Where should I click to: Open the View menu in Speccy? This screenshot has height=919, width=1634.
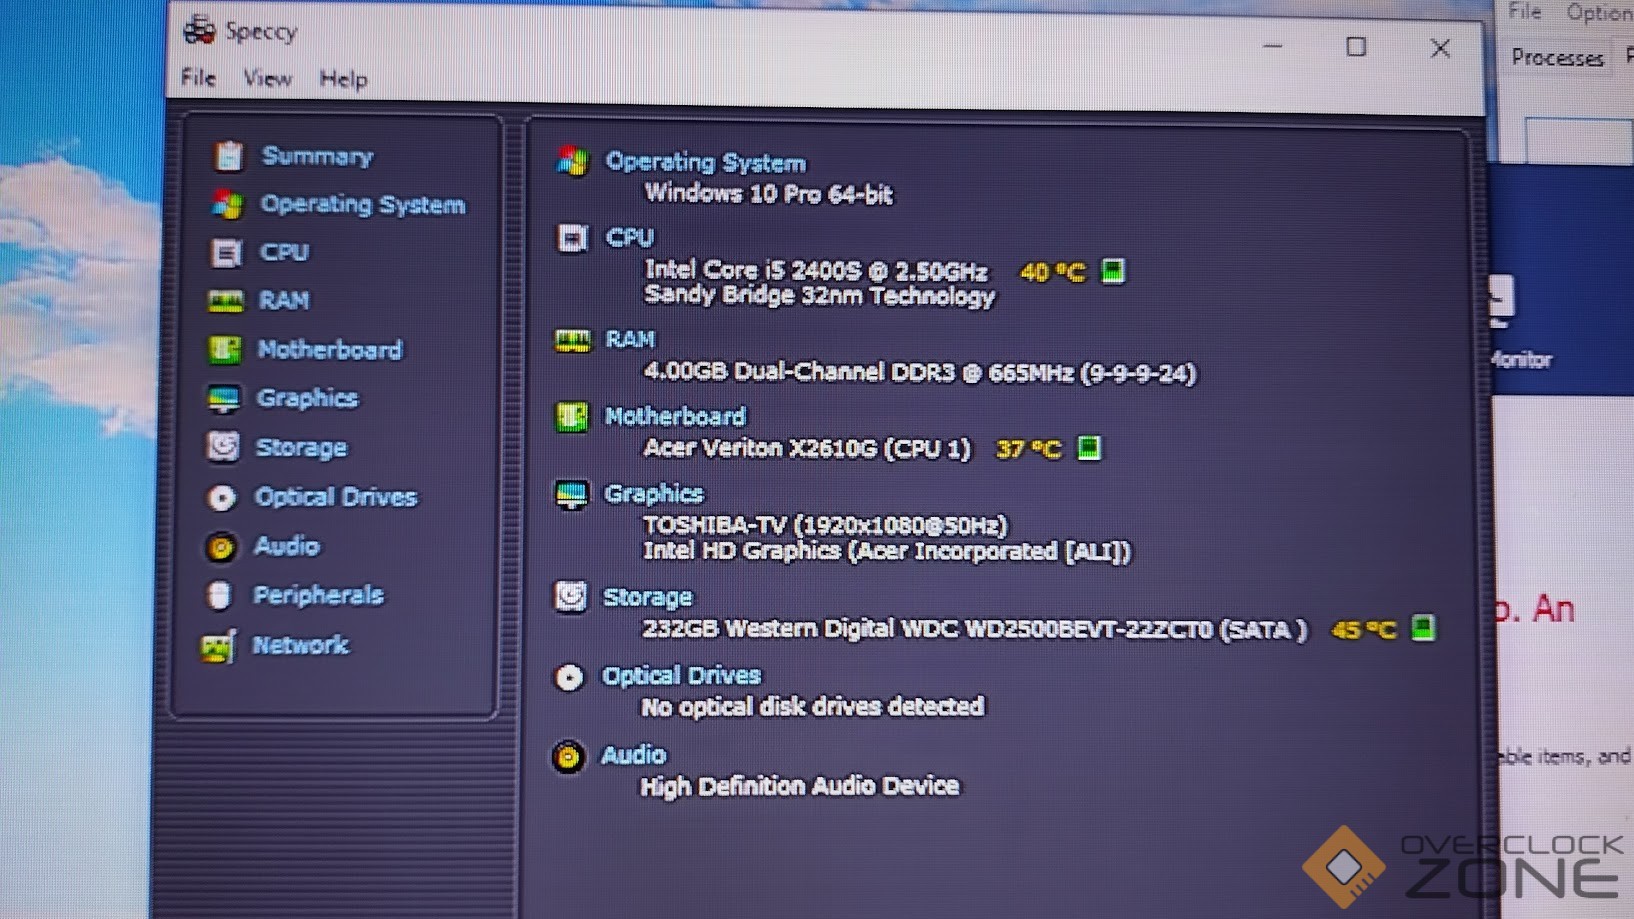point(267,78)
